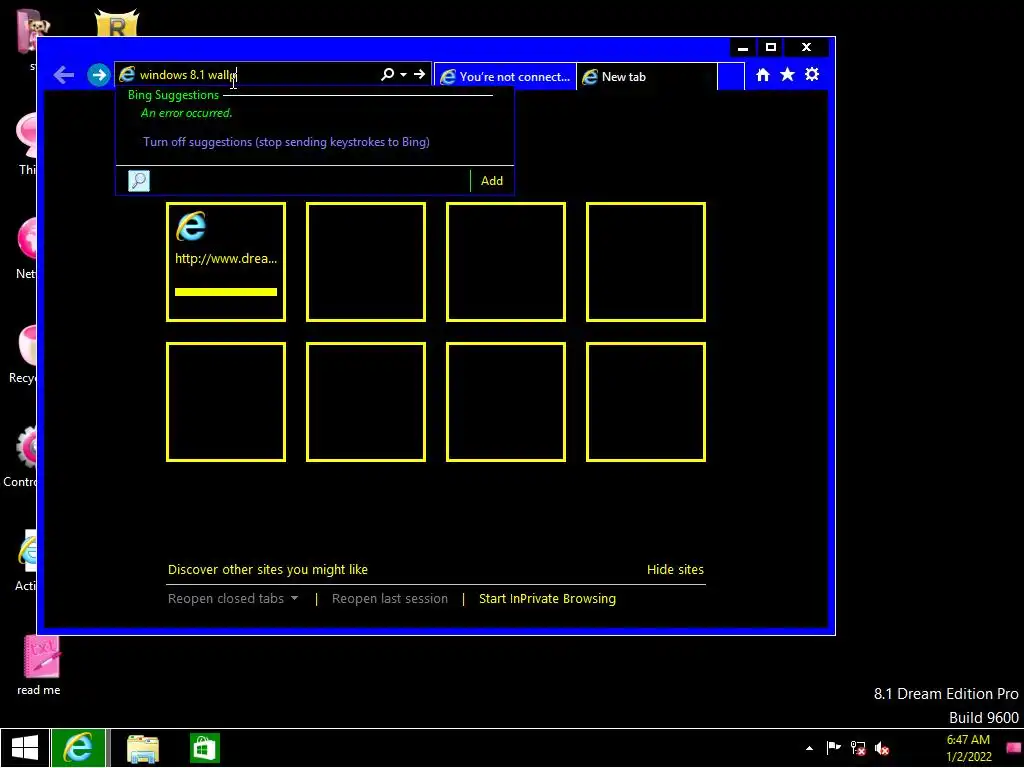
Task: Start InPrivate Browsing link
Action: [547, 598]
